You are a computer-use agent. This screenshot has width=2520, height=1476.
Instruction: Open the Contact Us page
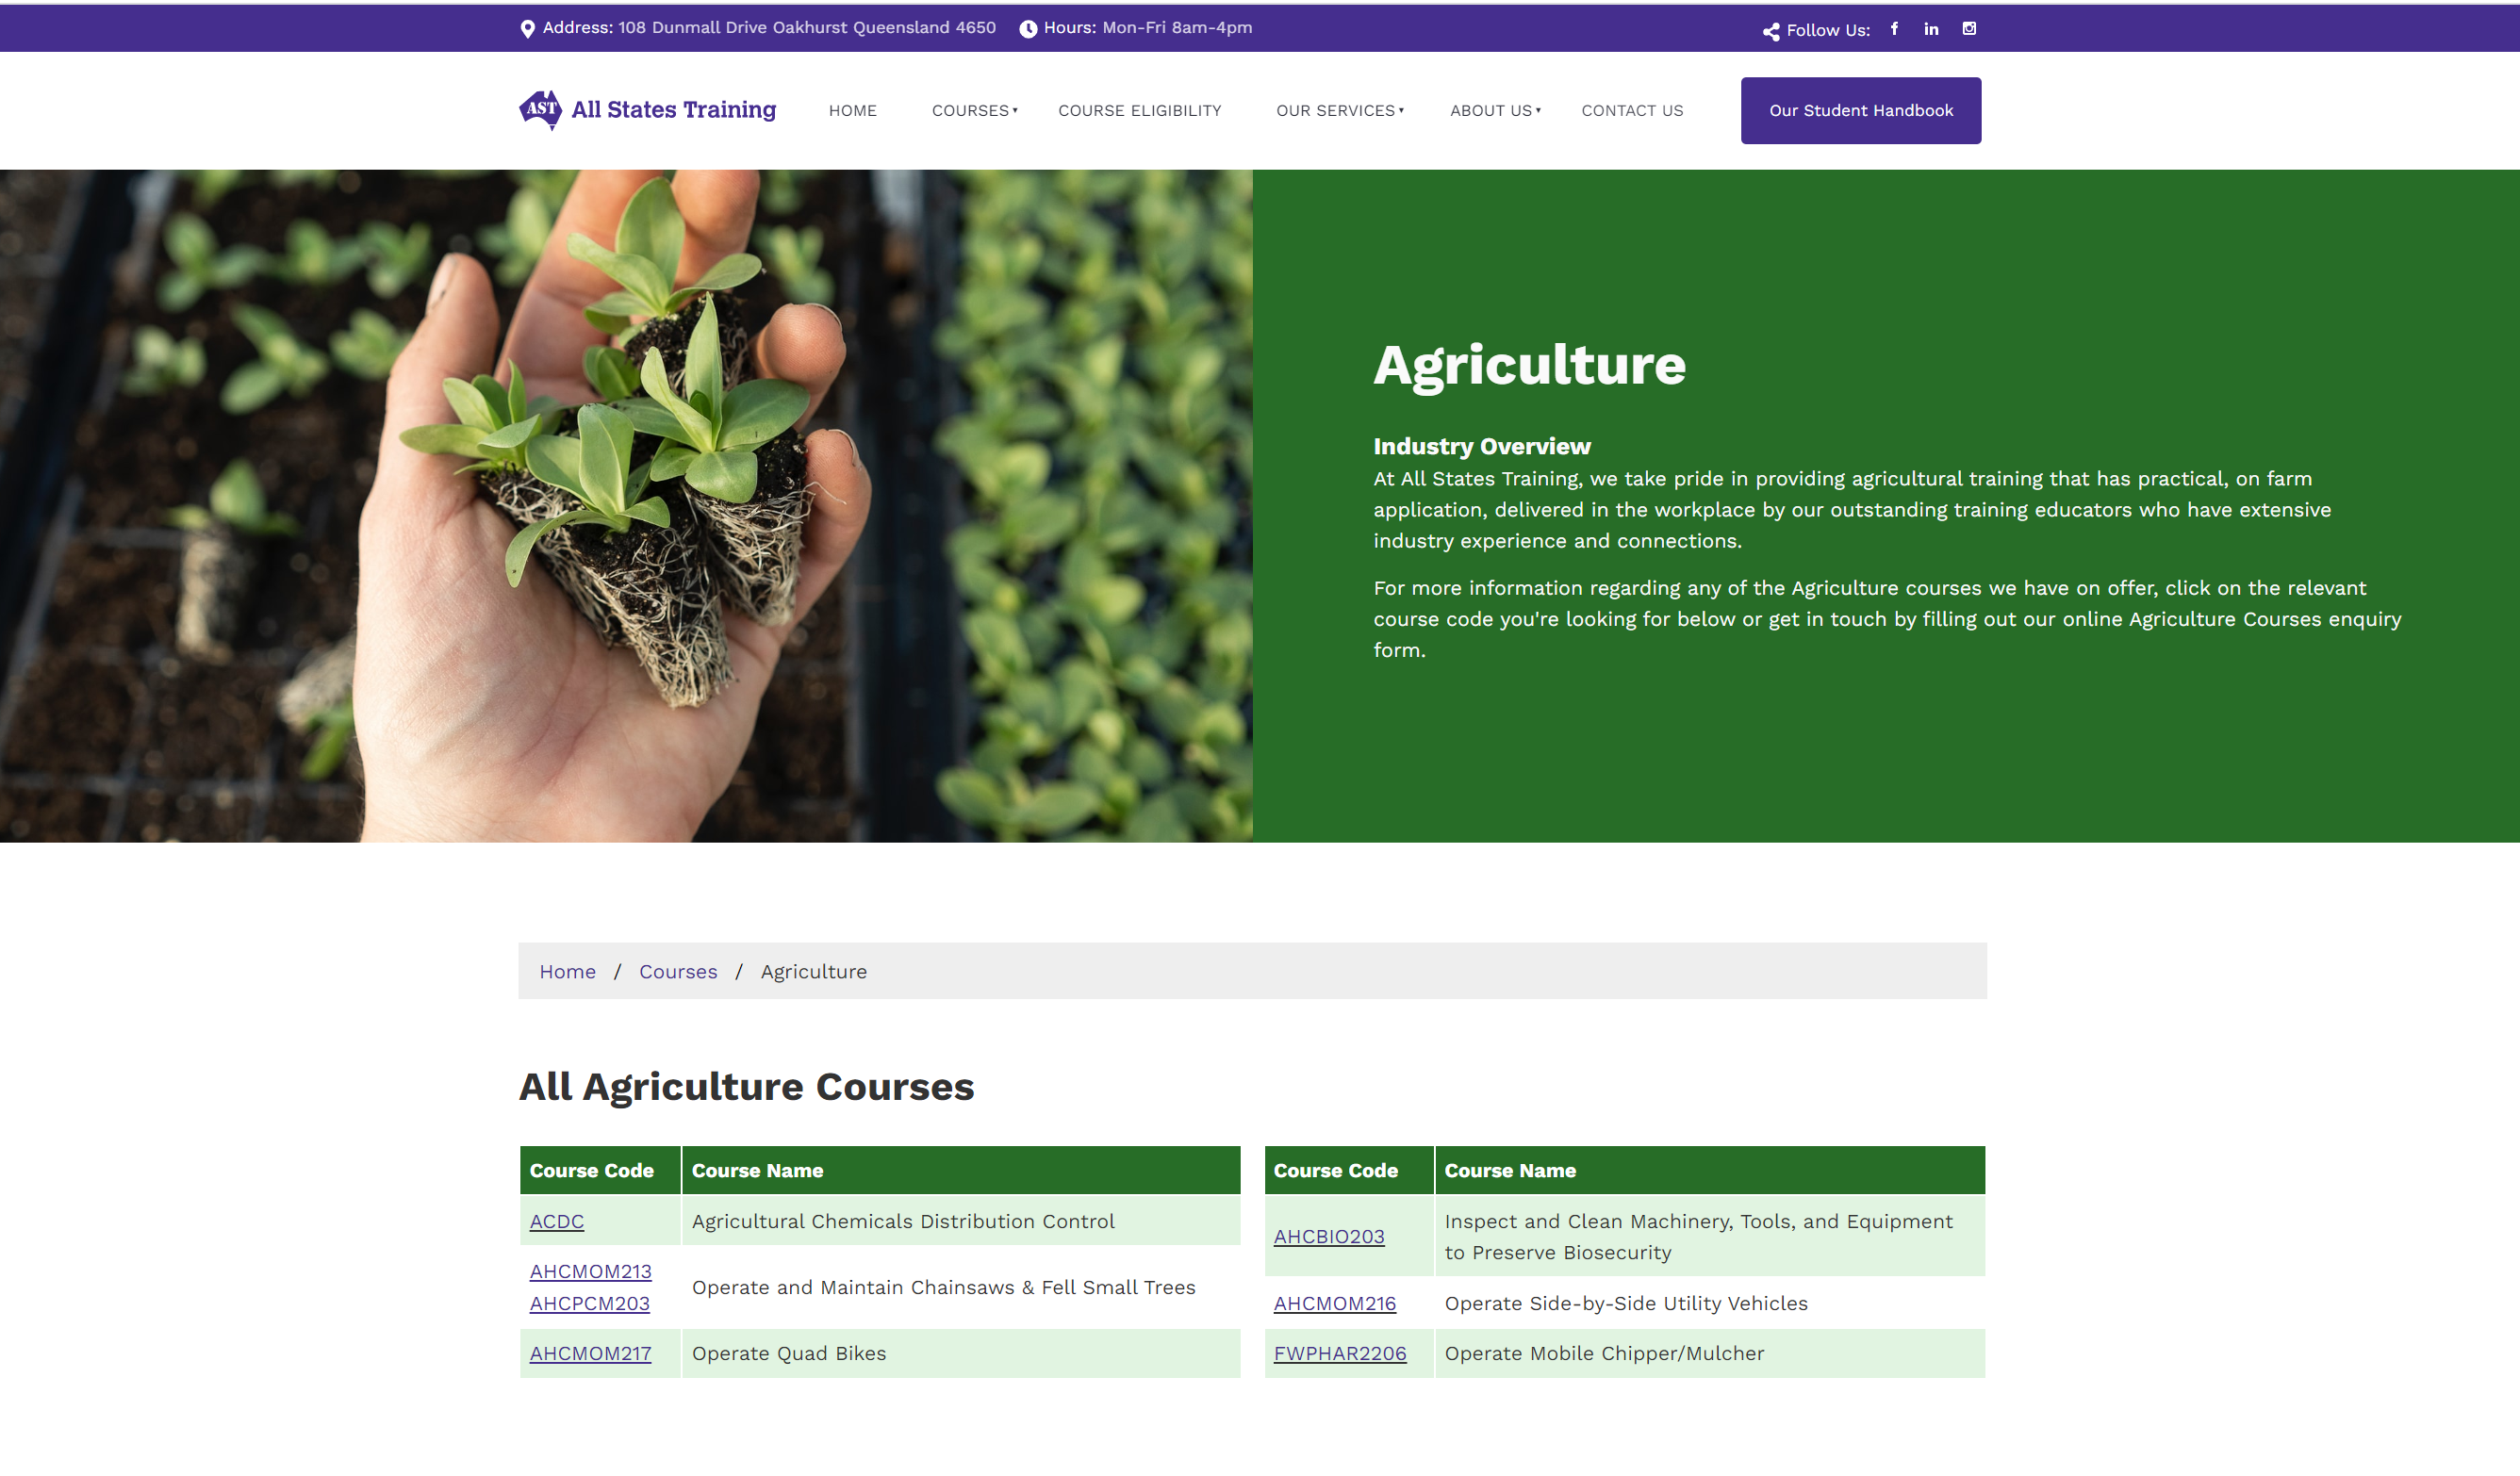coord(1632,111)
